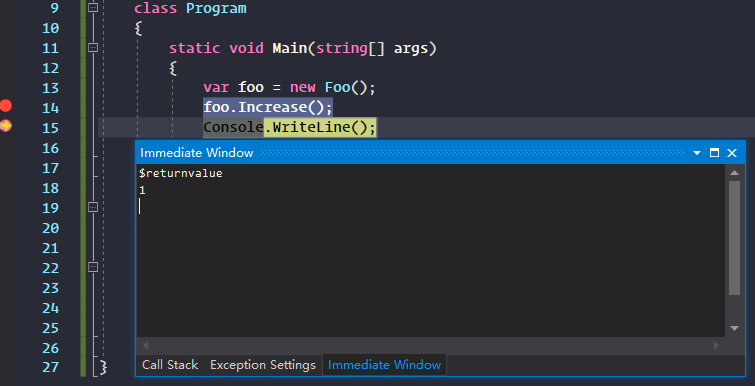Click the Console.WriteLine() statement on line 15
755x386 pixels.
289,128
